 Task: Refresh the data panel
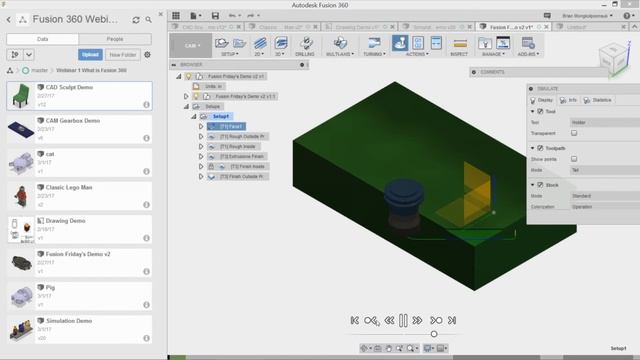(x=136, y=20)
